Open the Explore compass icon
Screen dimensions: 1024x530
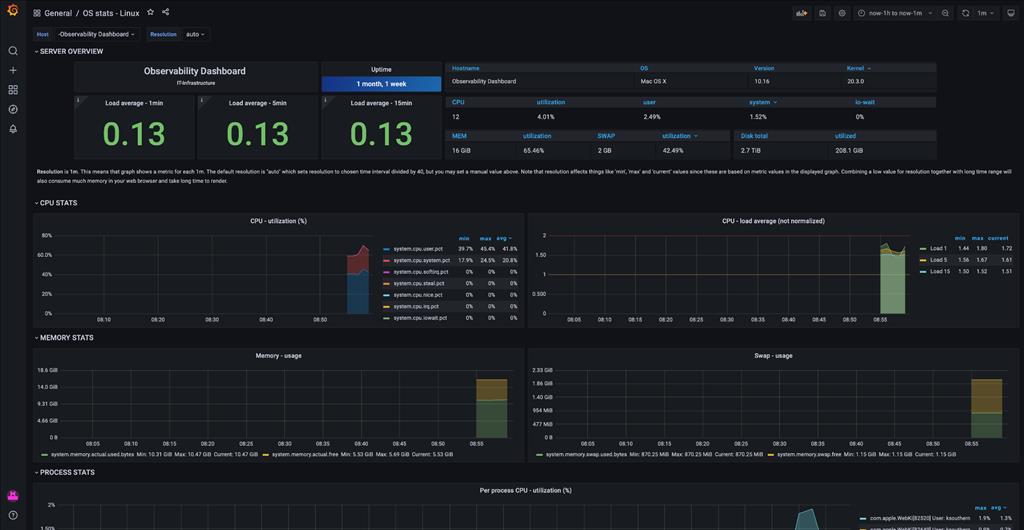pos(13,109)
